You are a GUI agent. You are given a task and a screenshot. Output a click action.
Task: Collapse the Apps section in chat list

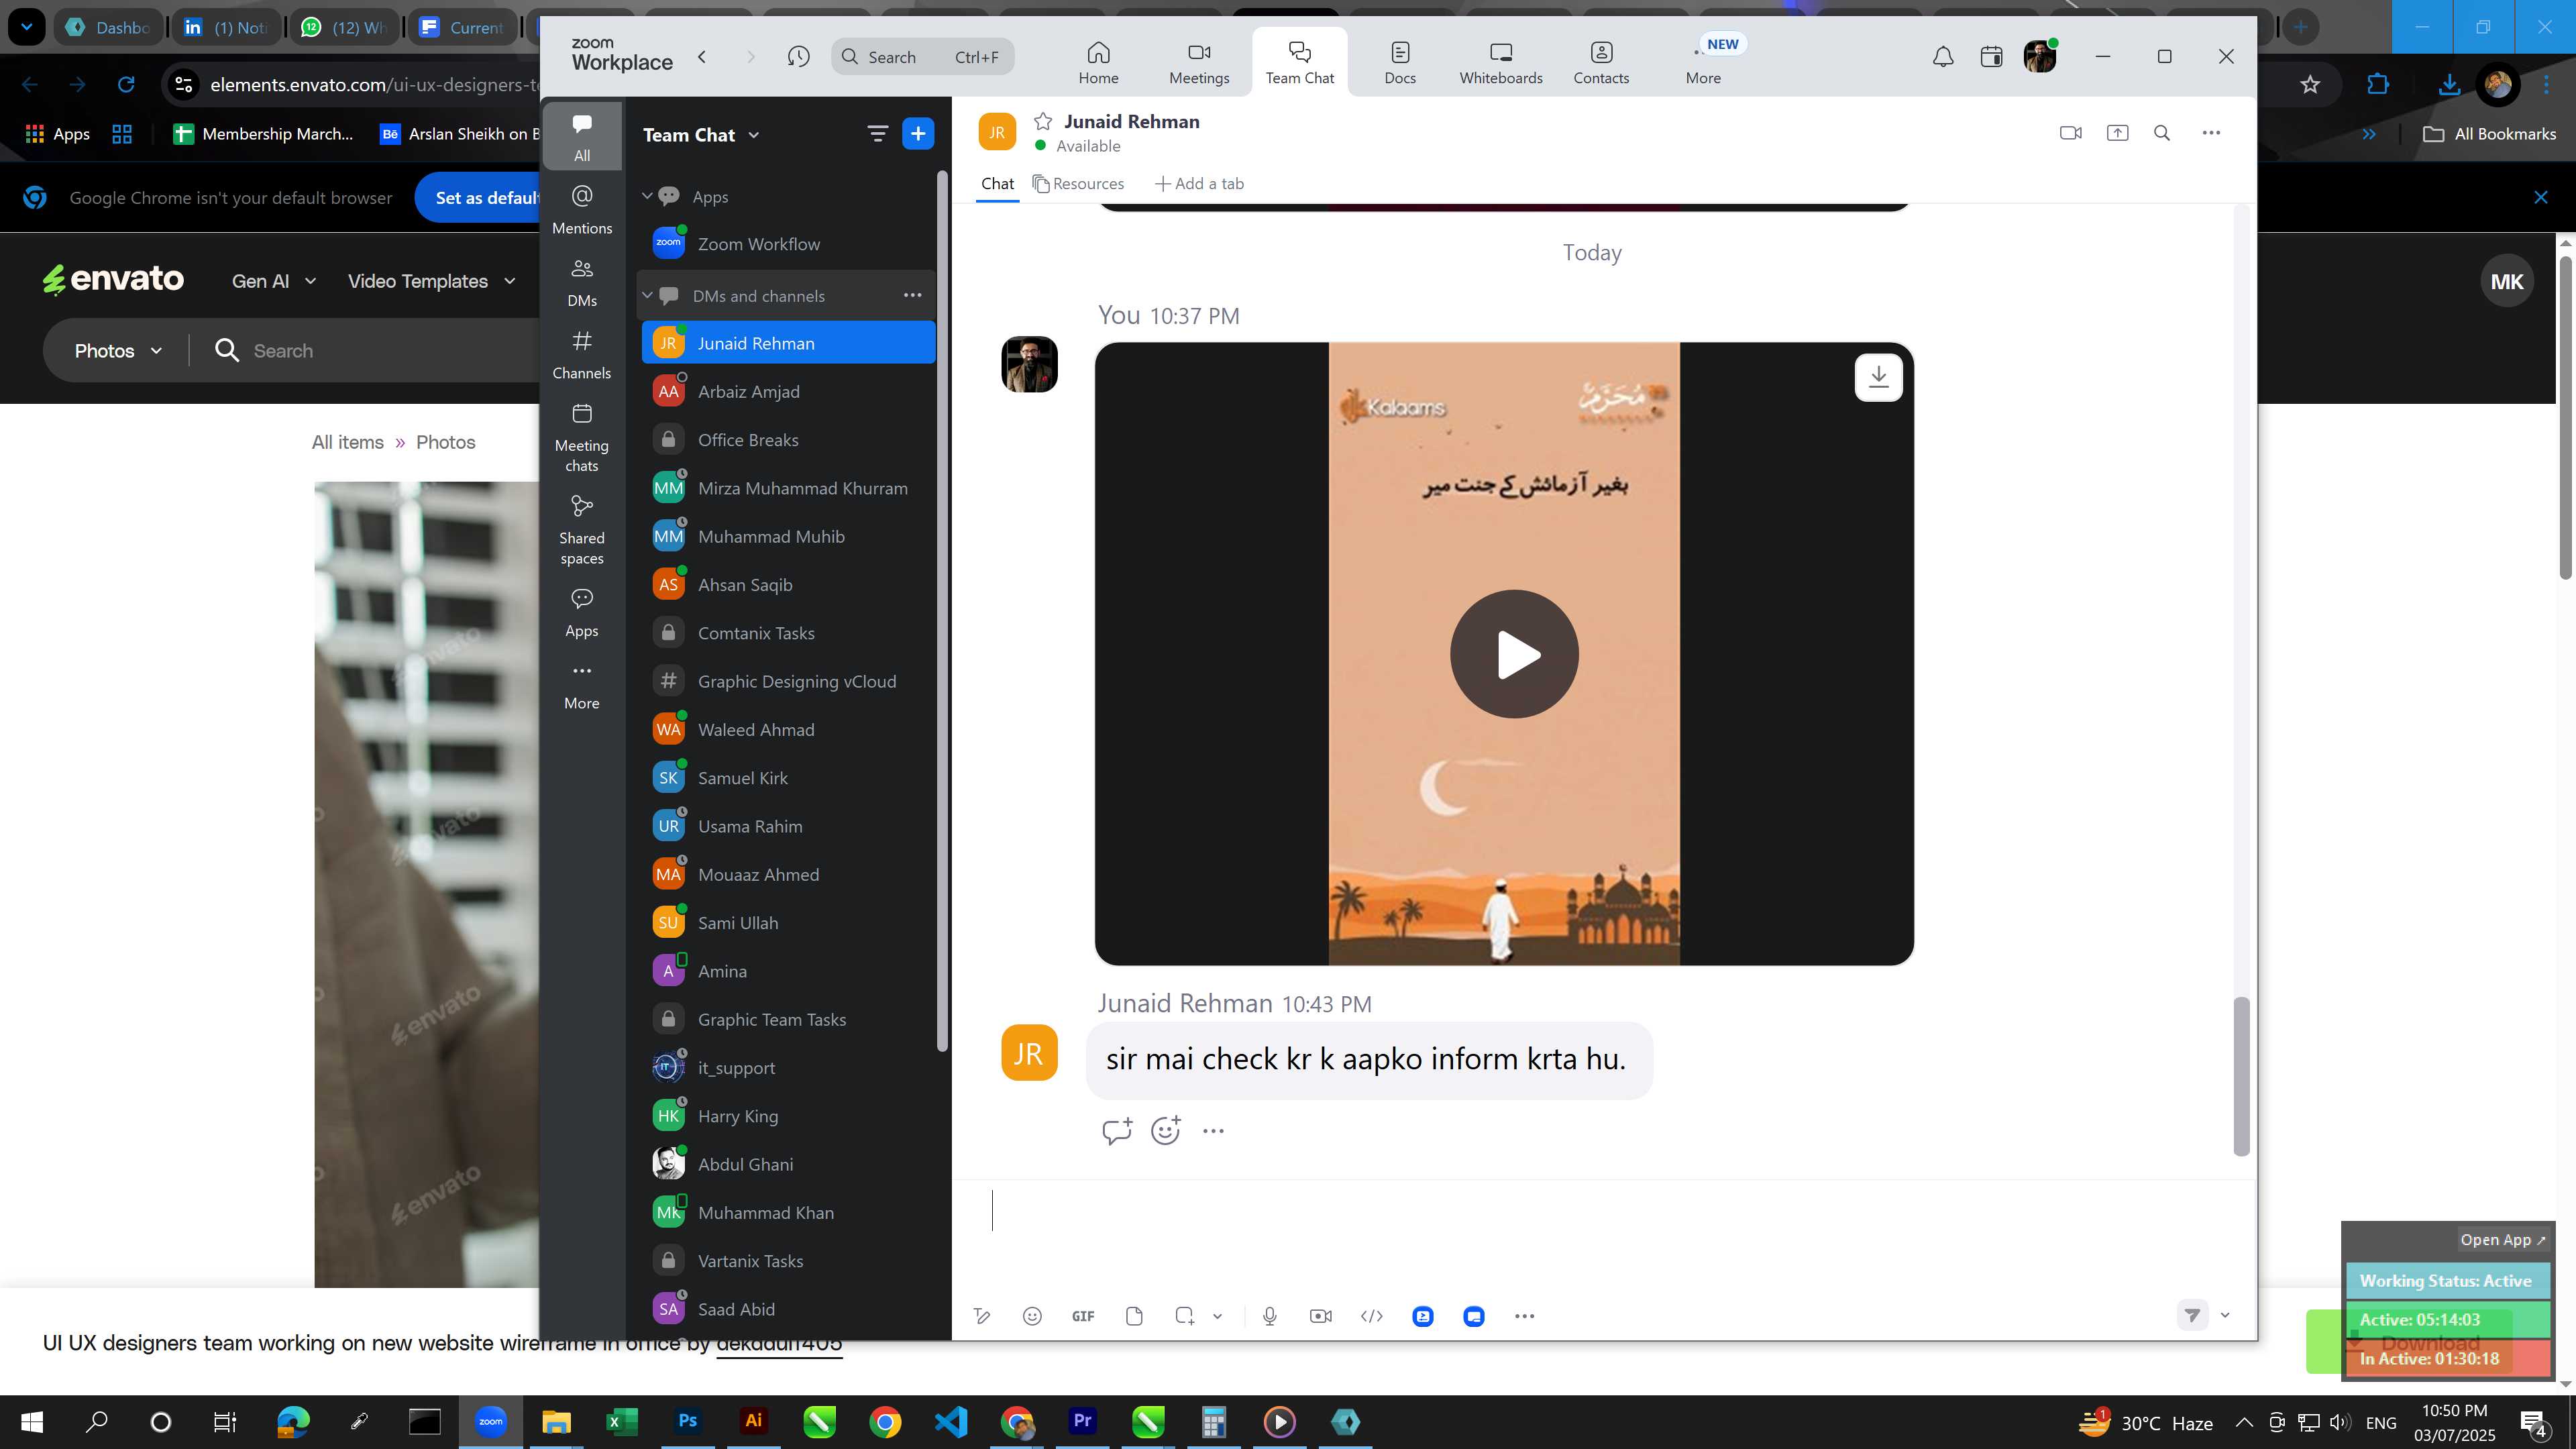tap(647, 196)
